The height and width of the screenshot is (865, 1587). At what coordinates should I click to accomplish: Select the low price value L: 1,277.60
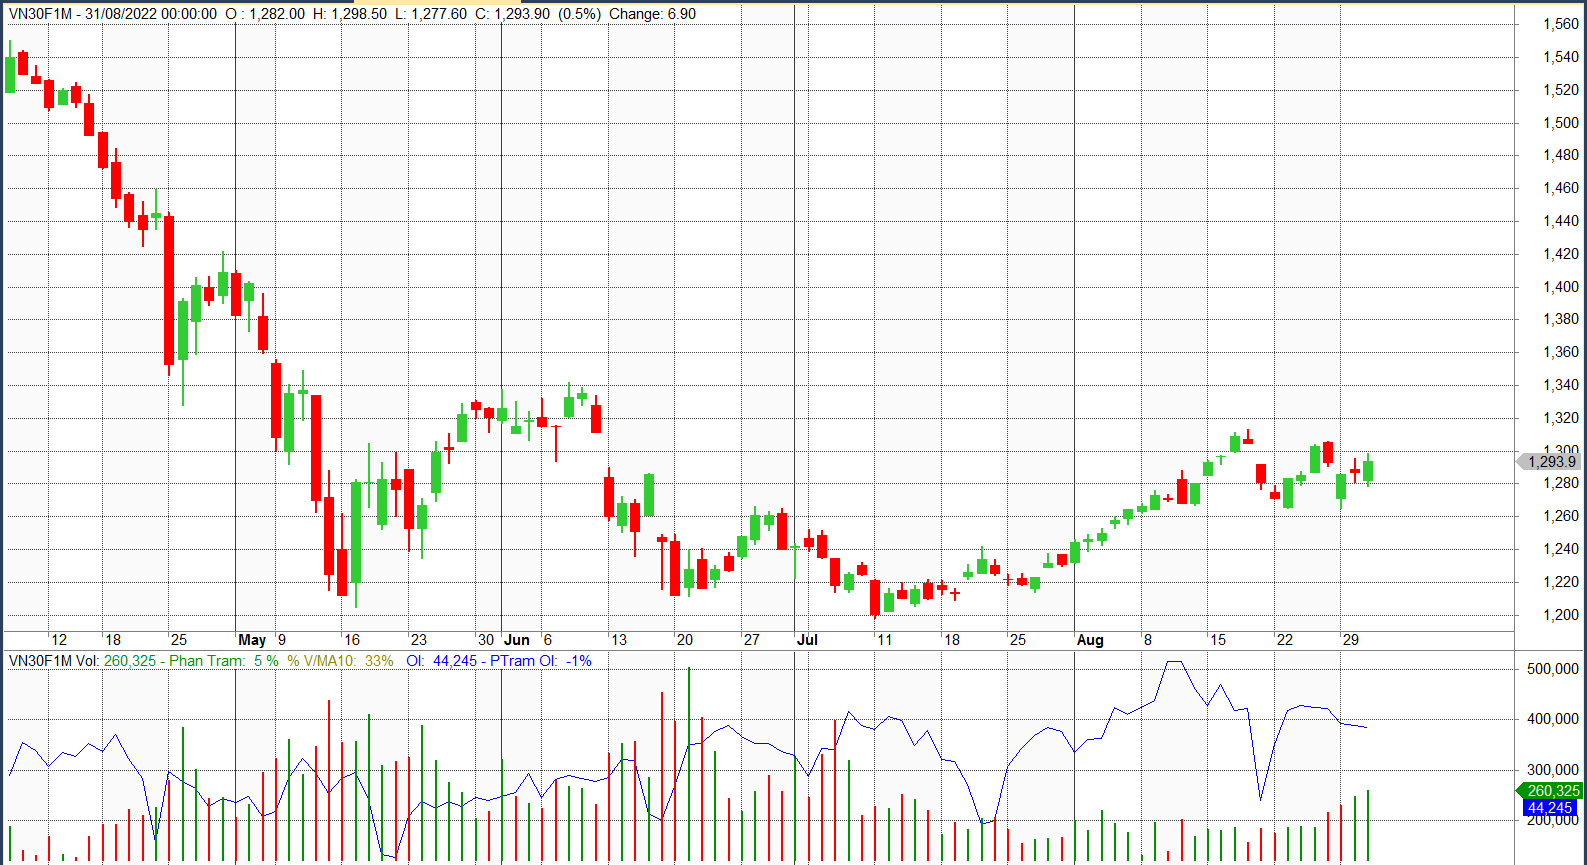point(430,14)
